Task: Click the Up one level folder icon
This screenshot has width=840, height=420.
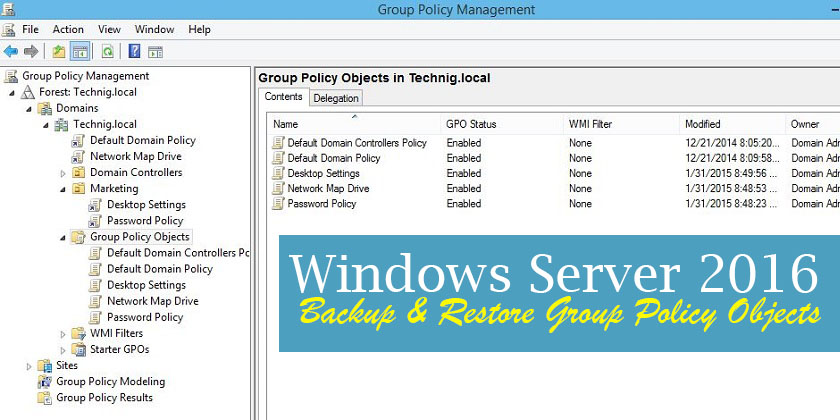Action: coord(58,51)
